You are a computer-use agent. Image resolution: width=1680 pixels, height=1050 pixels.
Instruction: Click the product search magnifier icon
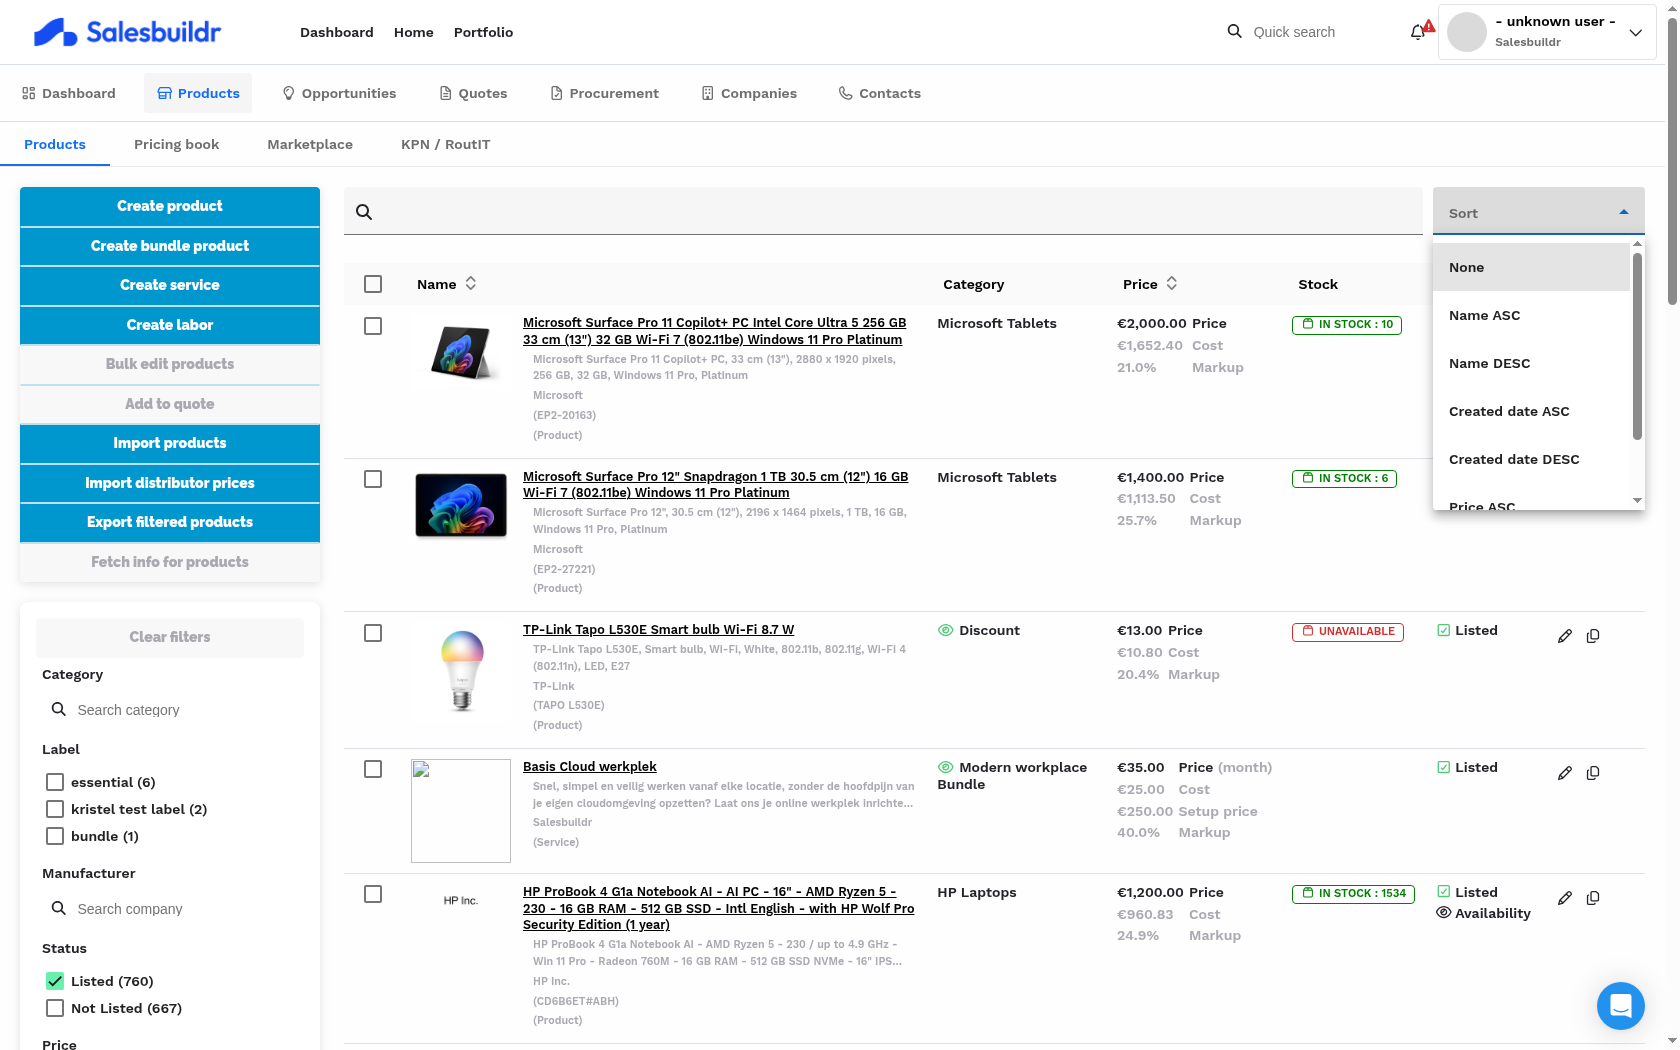[364, 212]
